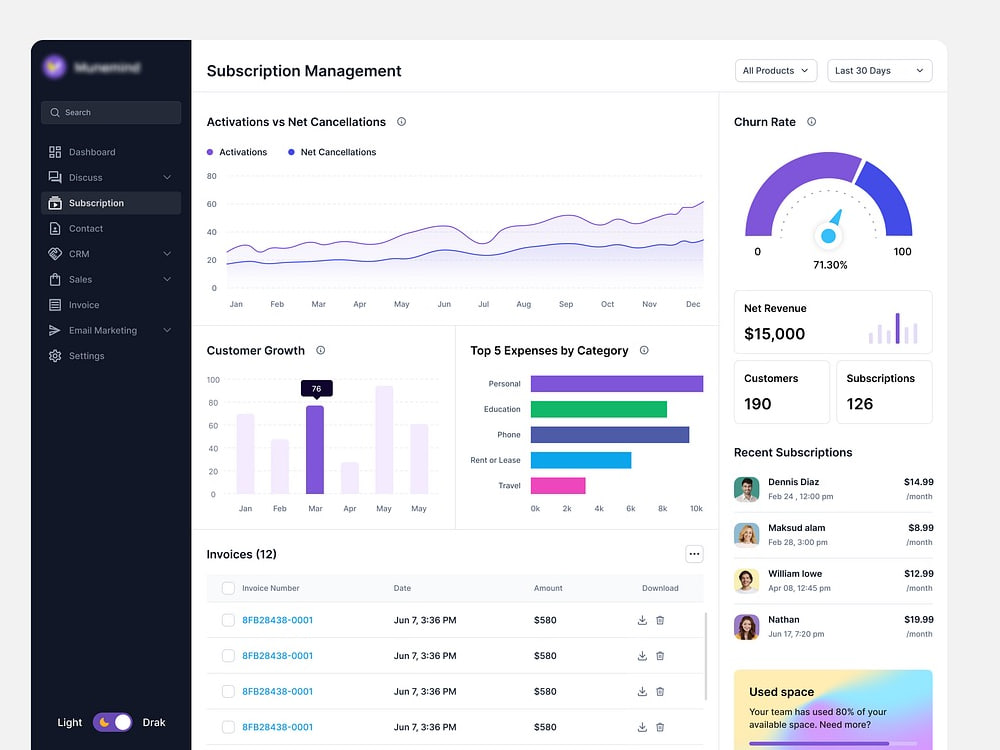Click the app logo in sidebar

54,66
